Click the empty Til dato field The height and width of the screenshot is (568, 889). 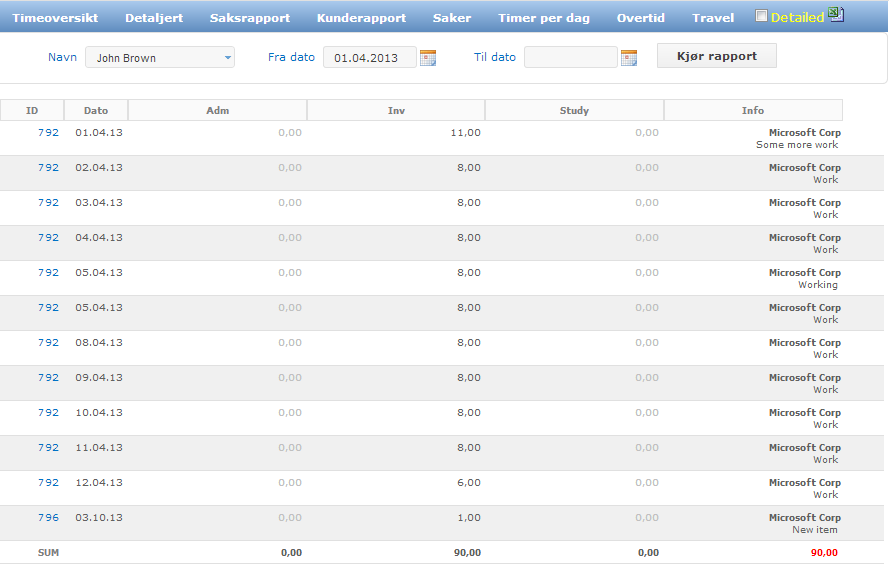click(570, 58)
